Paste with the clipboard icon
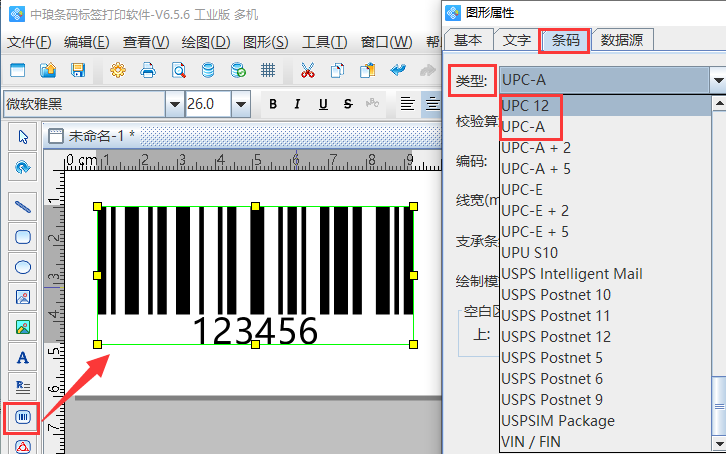The width and height of the screenshot is (726, 454). 368,70
